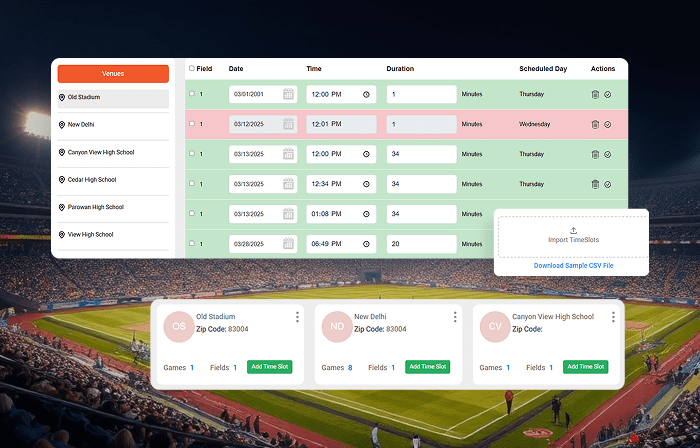Viewport: 700px width, 448px height.
Task: Delete the 03/01/2001 time slot with trash icon
Action: click(595, 94)
